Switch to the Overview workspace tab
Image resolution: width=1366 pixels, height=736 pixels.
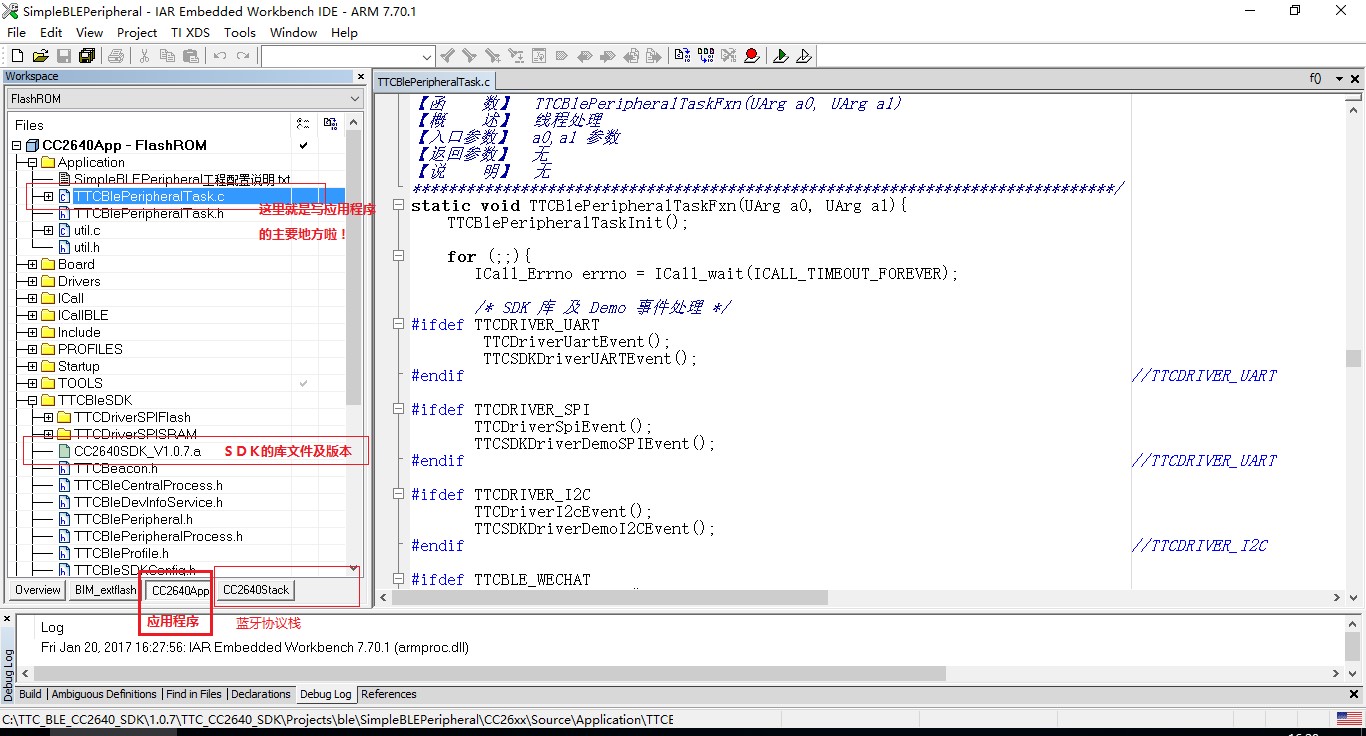(x=38, y=590)
